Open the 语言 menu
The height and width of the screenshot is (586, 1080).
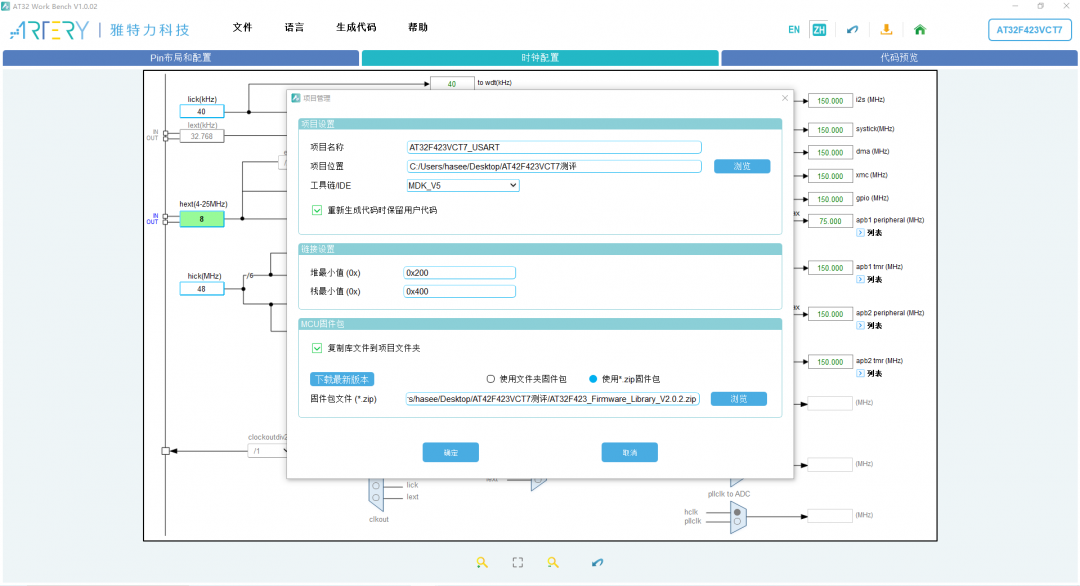click(294, 28)
